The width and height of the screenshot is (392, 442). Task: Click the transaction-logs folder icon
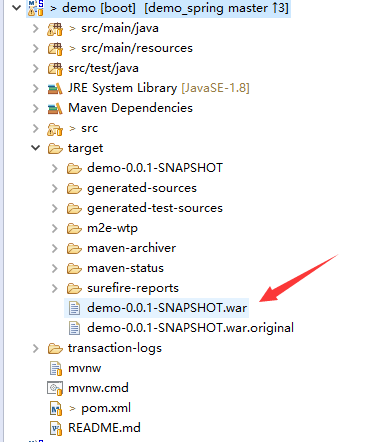[55, 349]
